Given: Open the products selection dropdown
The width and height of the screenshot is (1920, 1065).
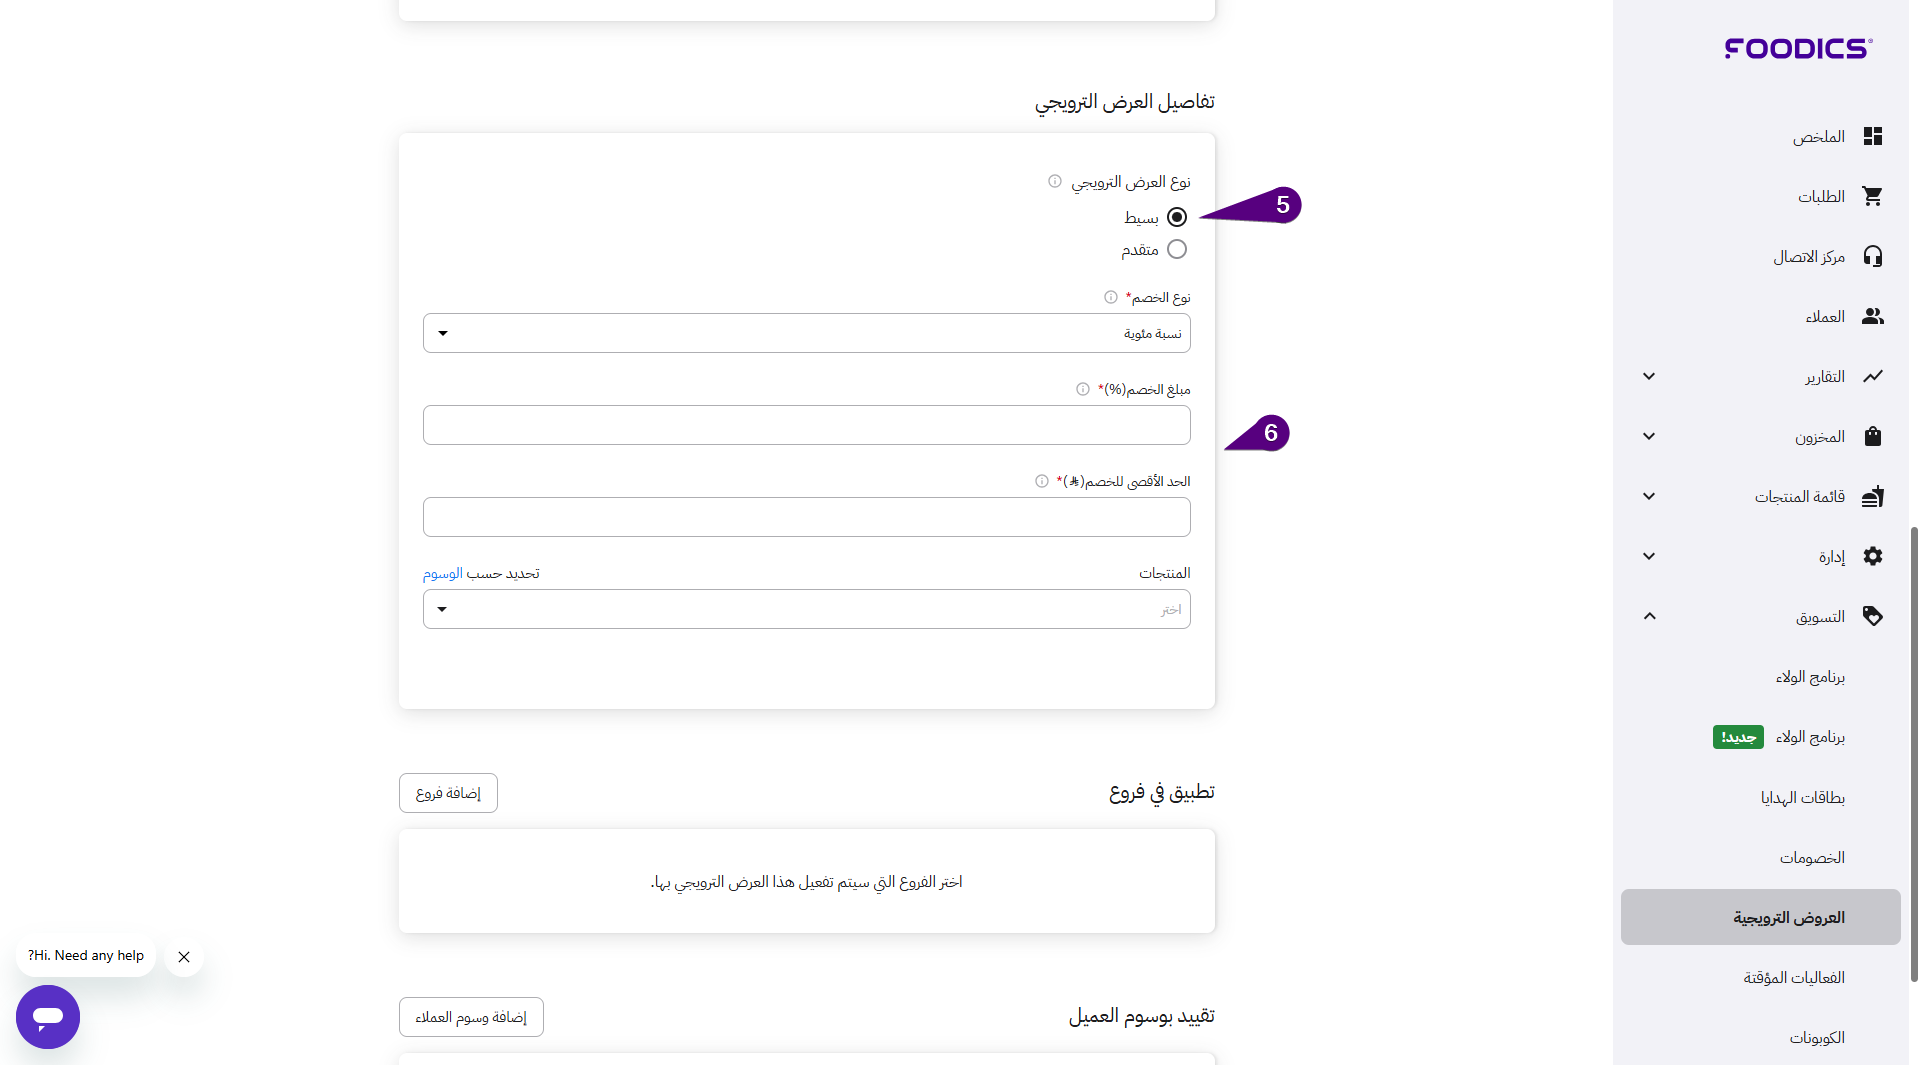Looking at the screenshot, I should pos(806,610).
